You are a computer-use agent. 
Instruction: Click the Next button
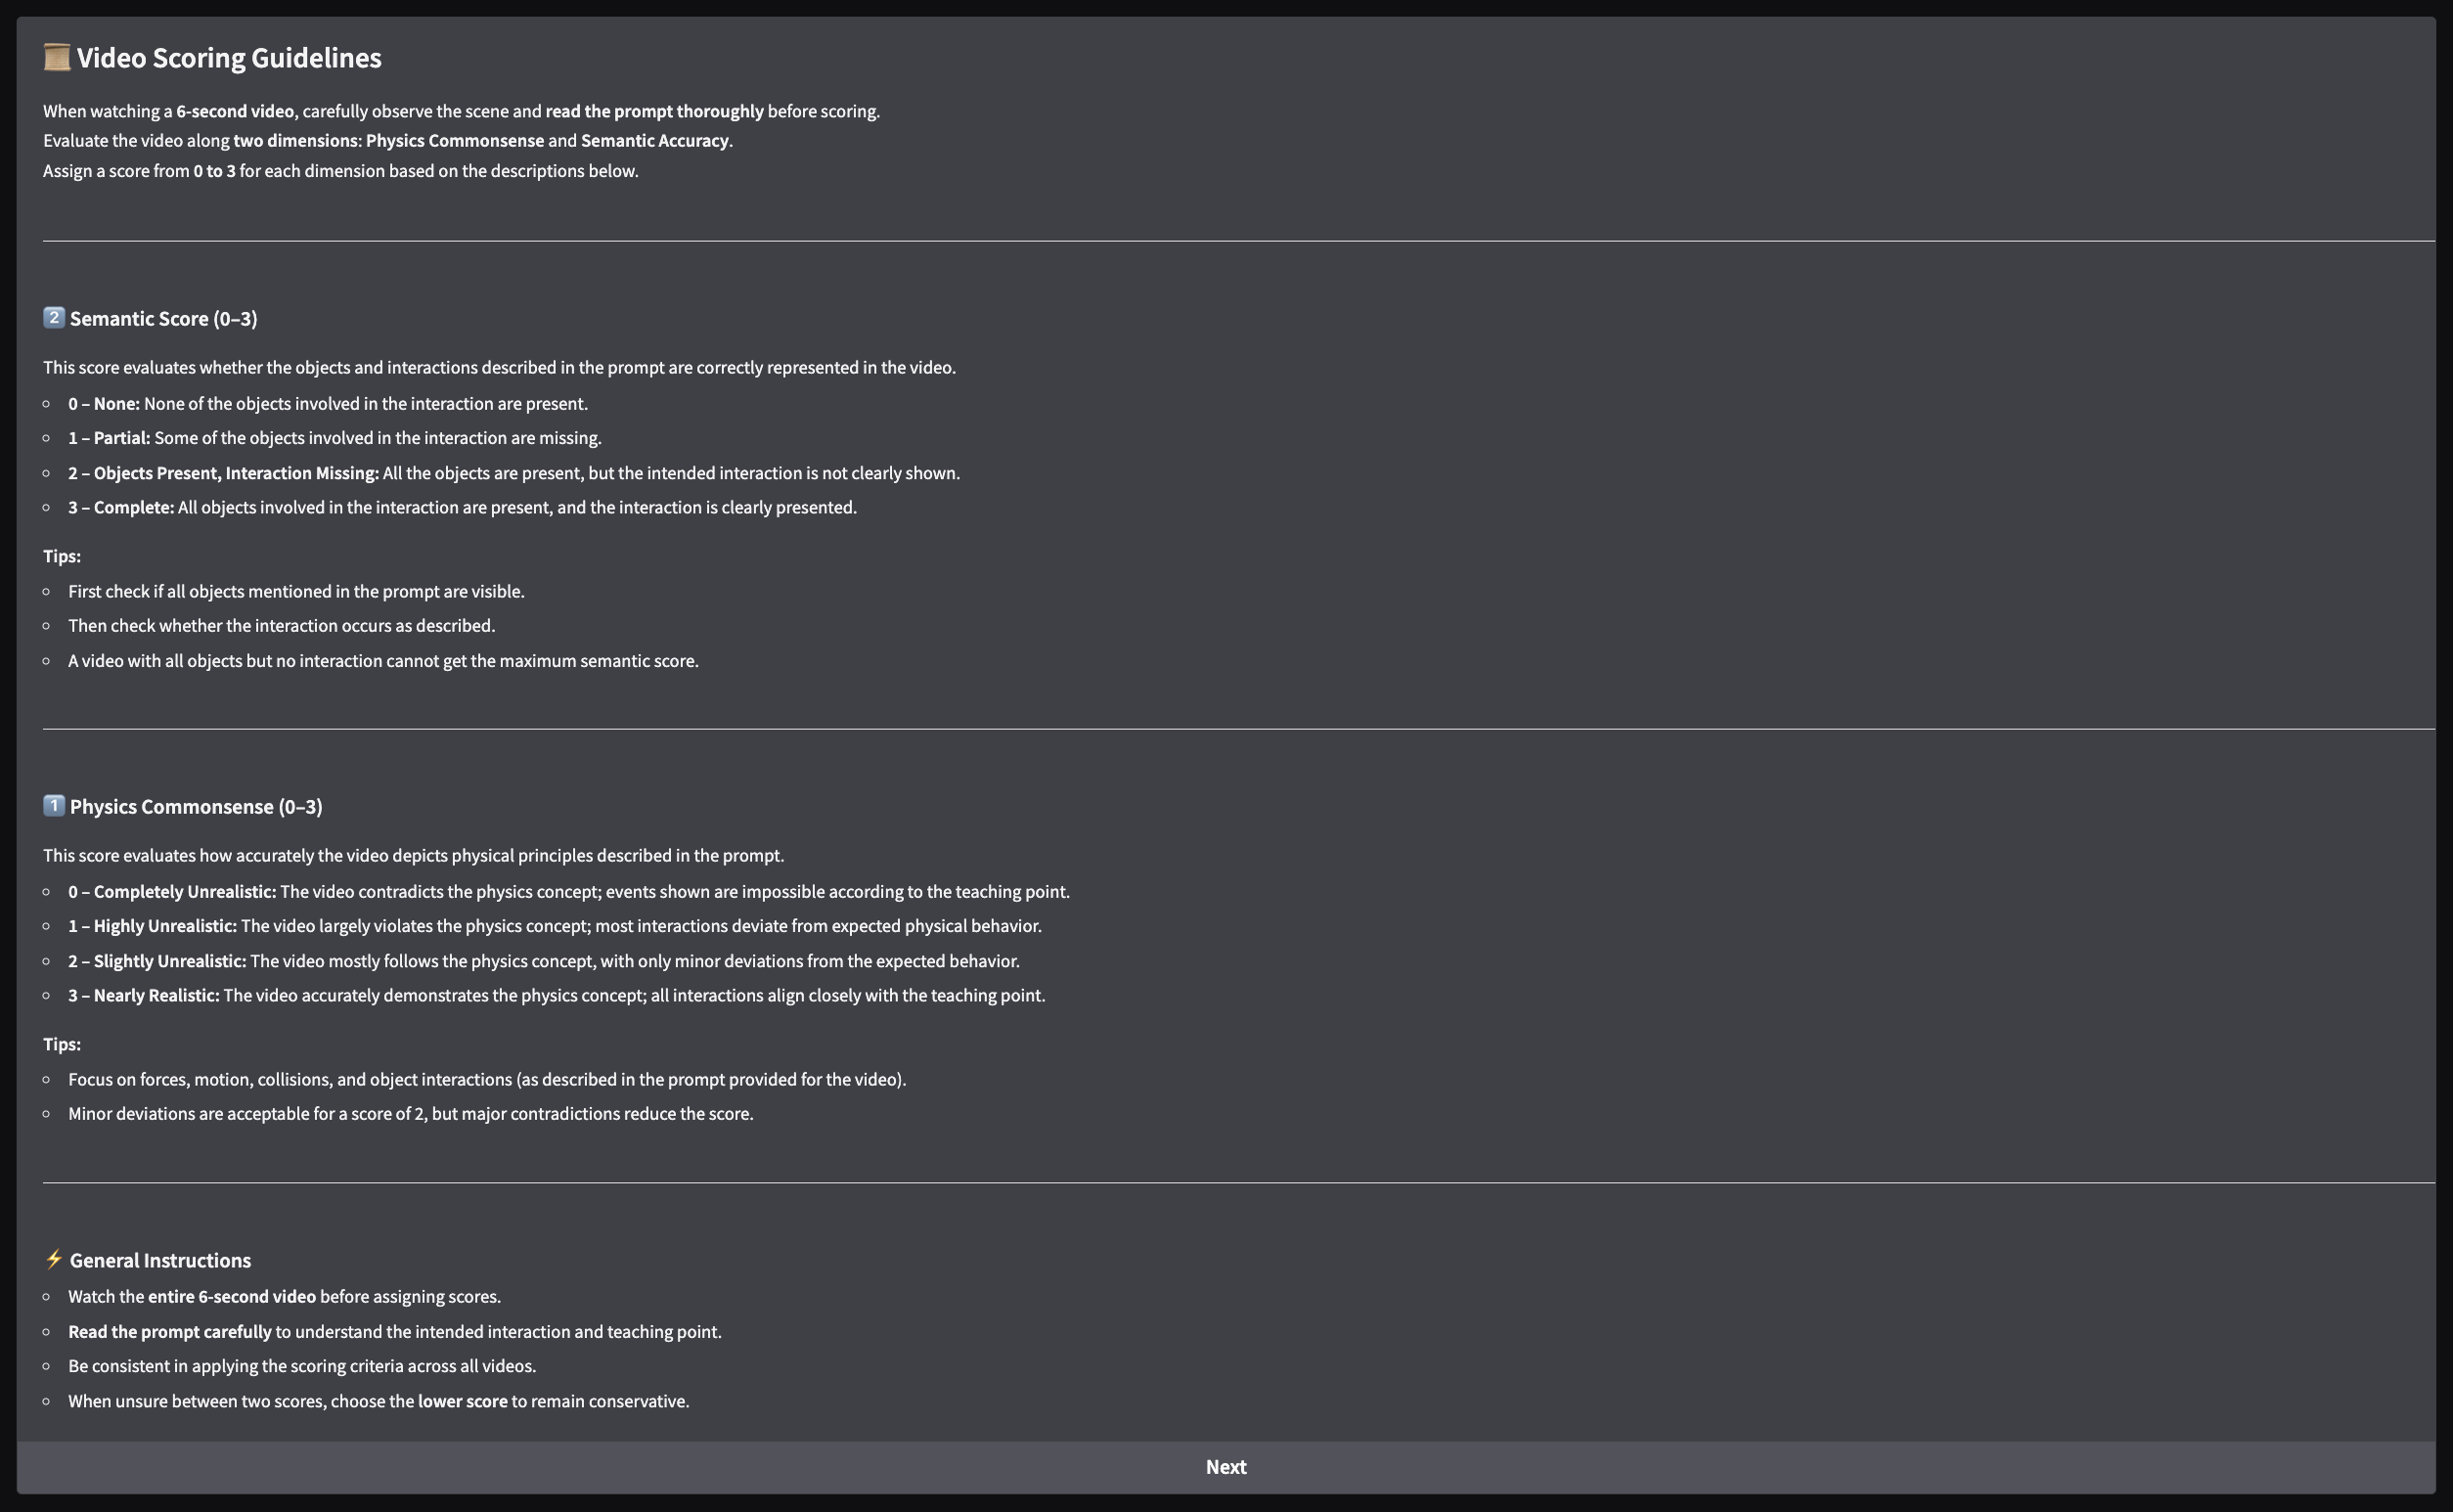[1225, 1467]
